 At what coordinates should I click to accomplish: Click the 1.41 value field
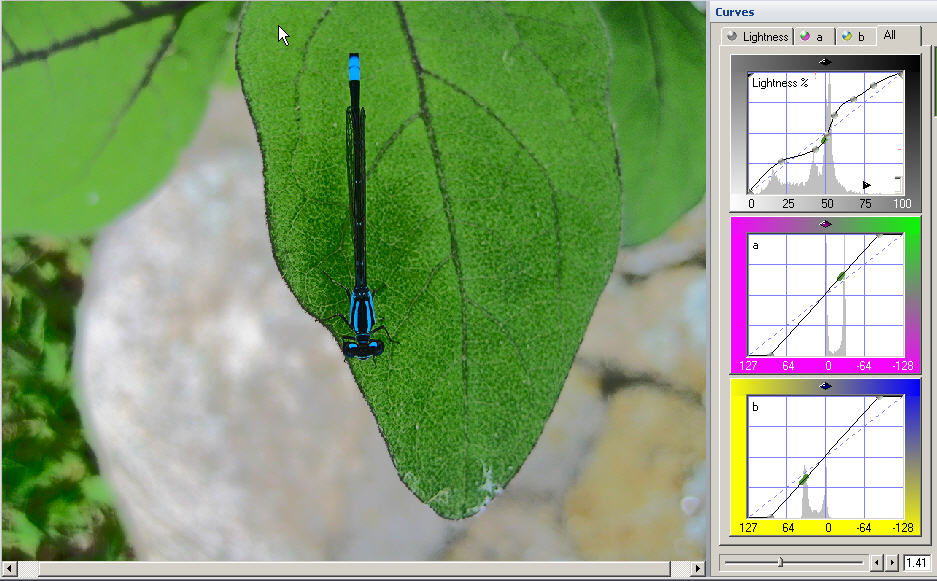(x=916, y=562)
